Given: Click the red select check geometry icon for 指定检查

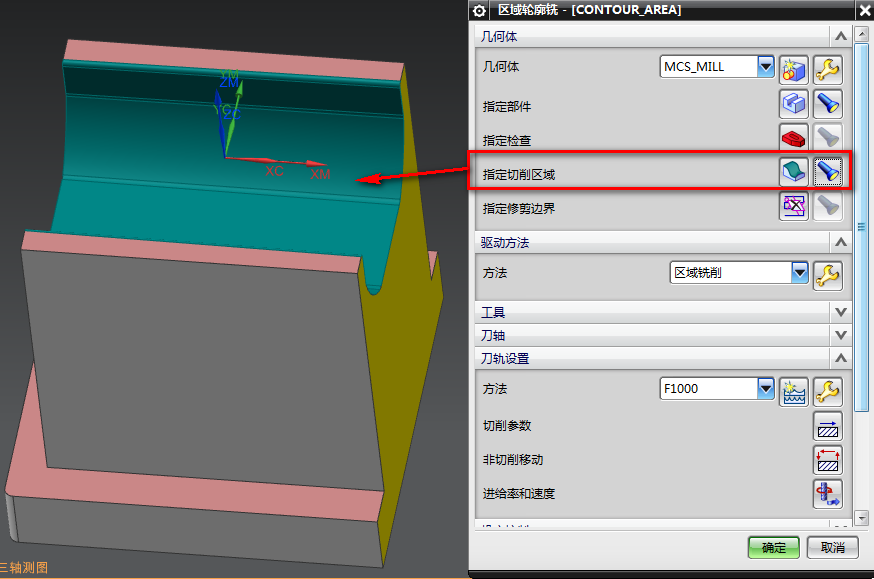Looking at the screenshot, I should [x=793, y=138].
